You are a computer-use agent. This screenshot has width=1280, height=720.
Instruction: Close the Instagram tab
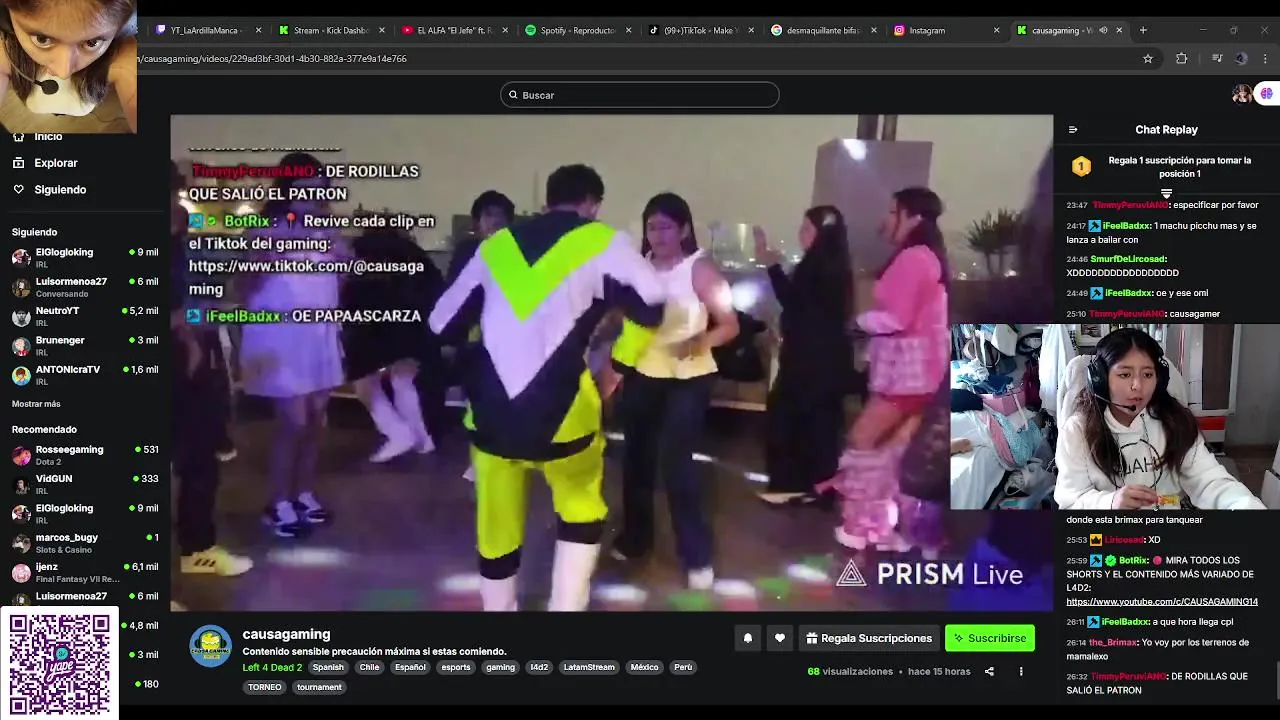coord(996,30)
